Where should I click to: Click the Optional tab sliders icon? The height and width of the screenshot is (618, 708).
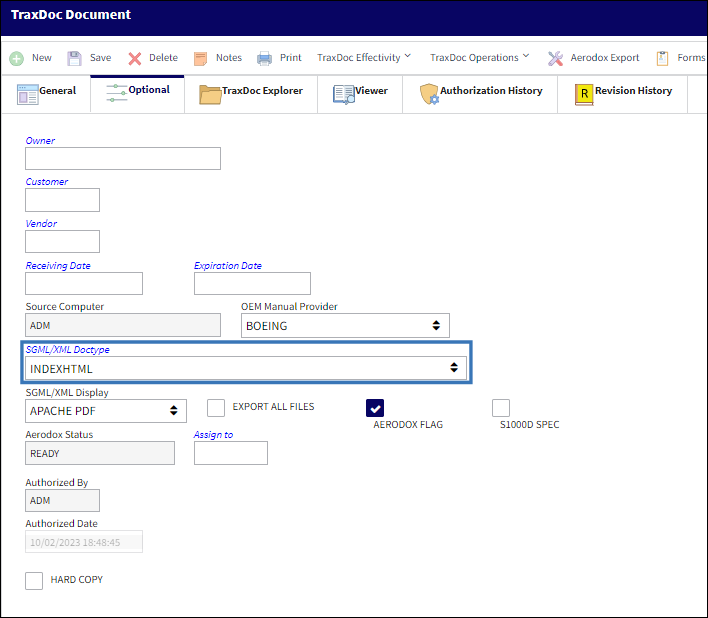pyautogui.click(x=116, y=93)
